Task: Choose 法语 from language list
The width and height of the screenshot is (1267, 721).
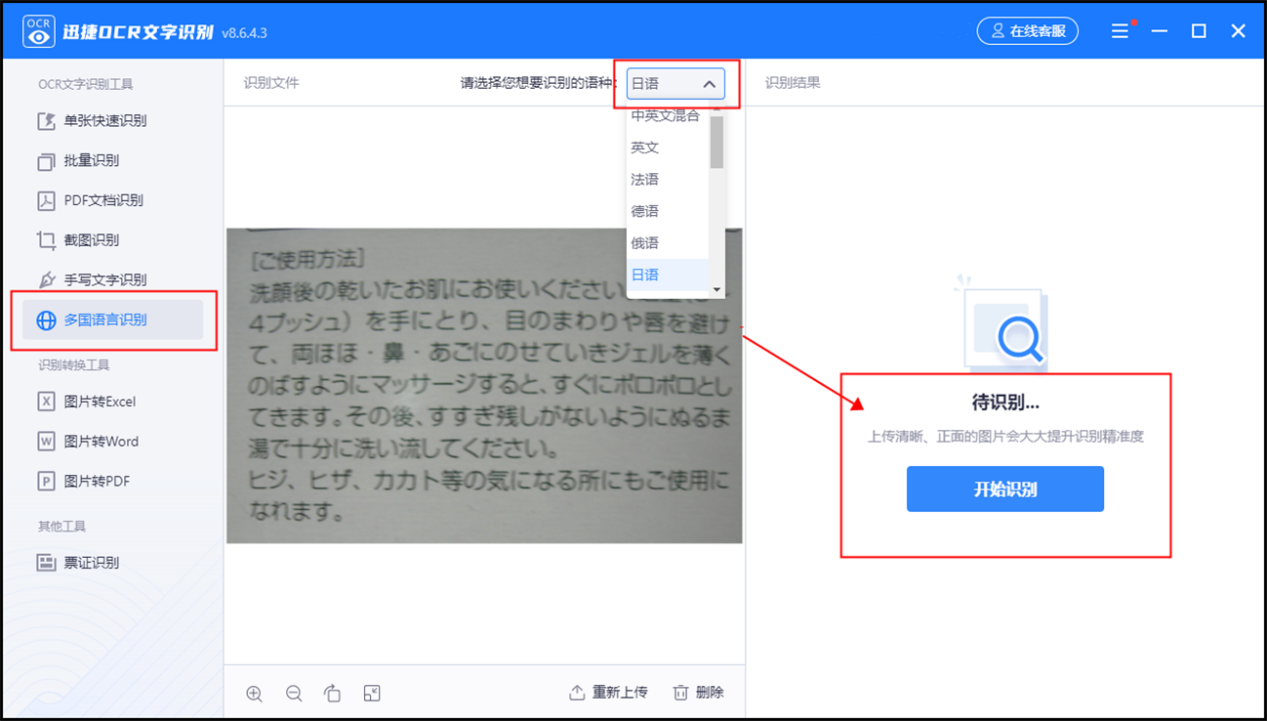Action: tap(667, 179)
